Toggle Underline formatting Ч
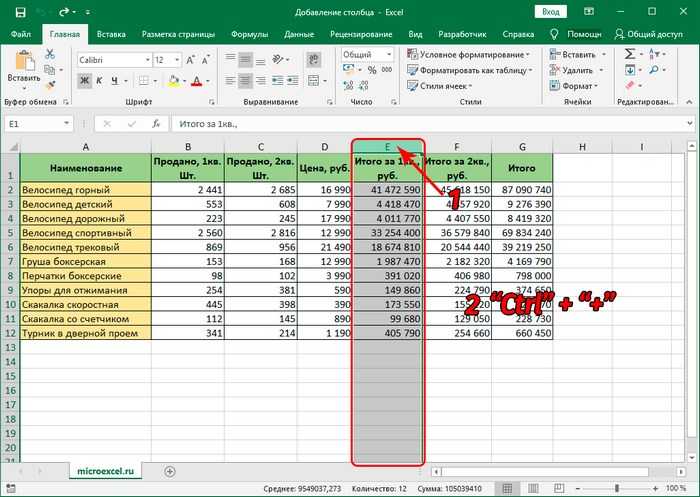This screenshot has width=700, height=497. [x=115, y=81]
